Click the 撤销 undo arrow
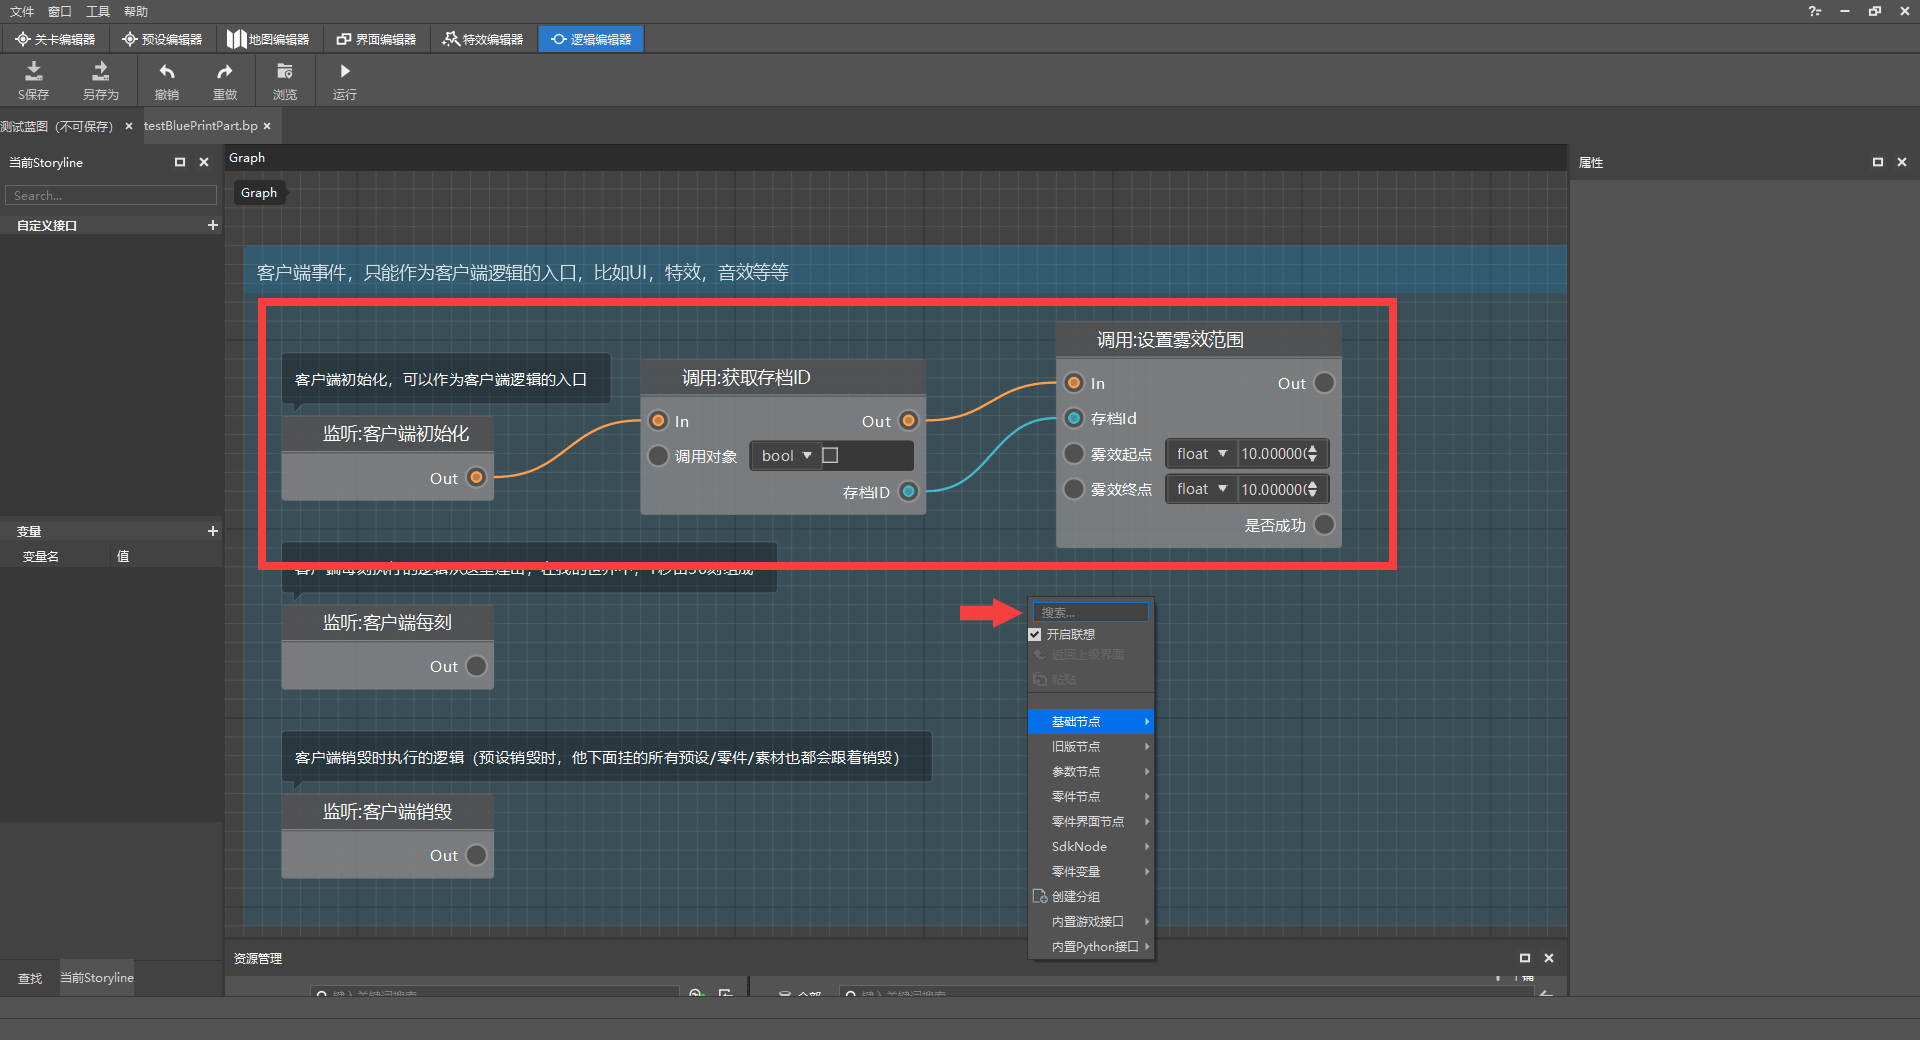1920x1040 pixels. pos(167,71)
